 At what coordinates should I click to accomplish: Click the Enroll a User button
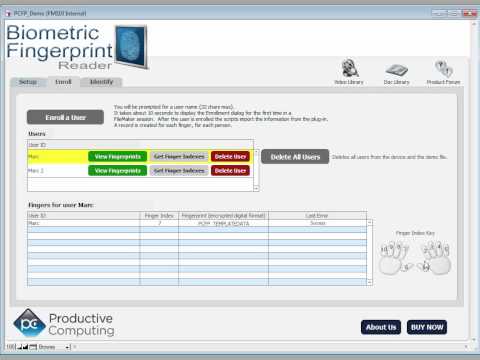point(65,117)
